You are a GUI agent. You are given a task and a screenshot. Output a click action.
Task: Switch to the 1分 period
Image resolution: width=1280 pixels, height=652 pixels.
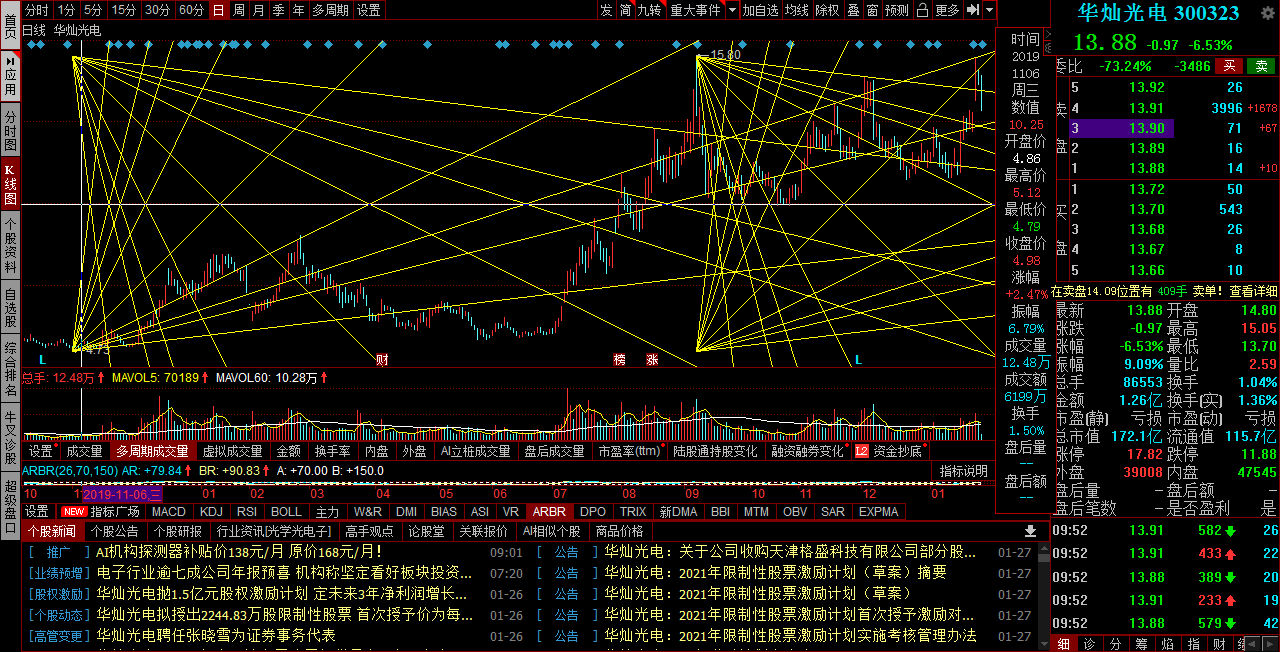point(66,10)
